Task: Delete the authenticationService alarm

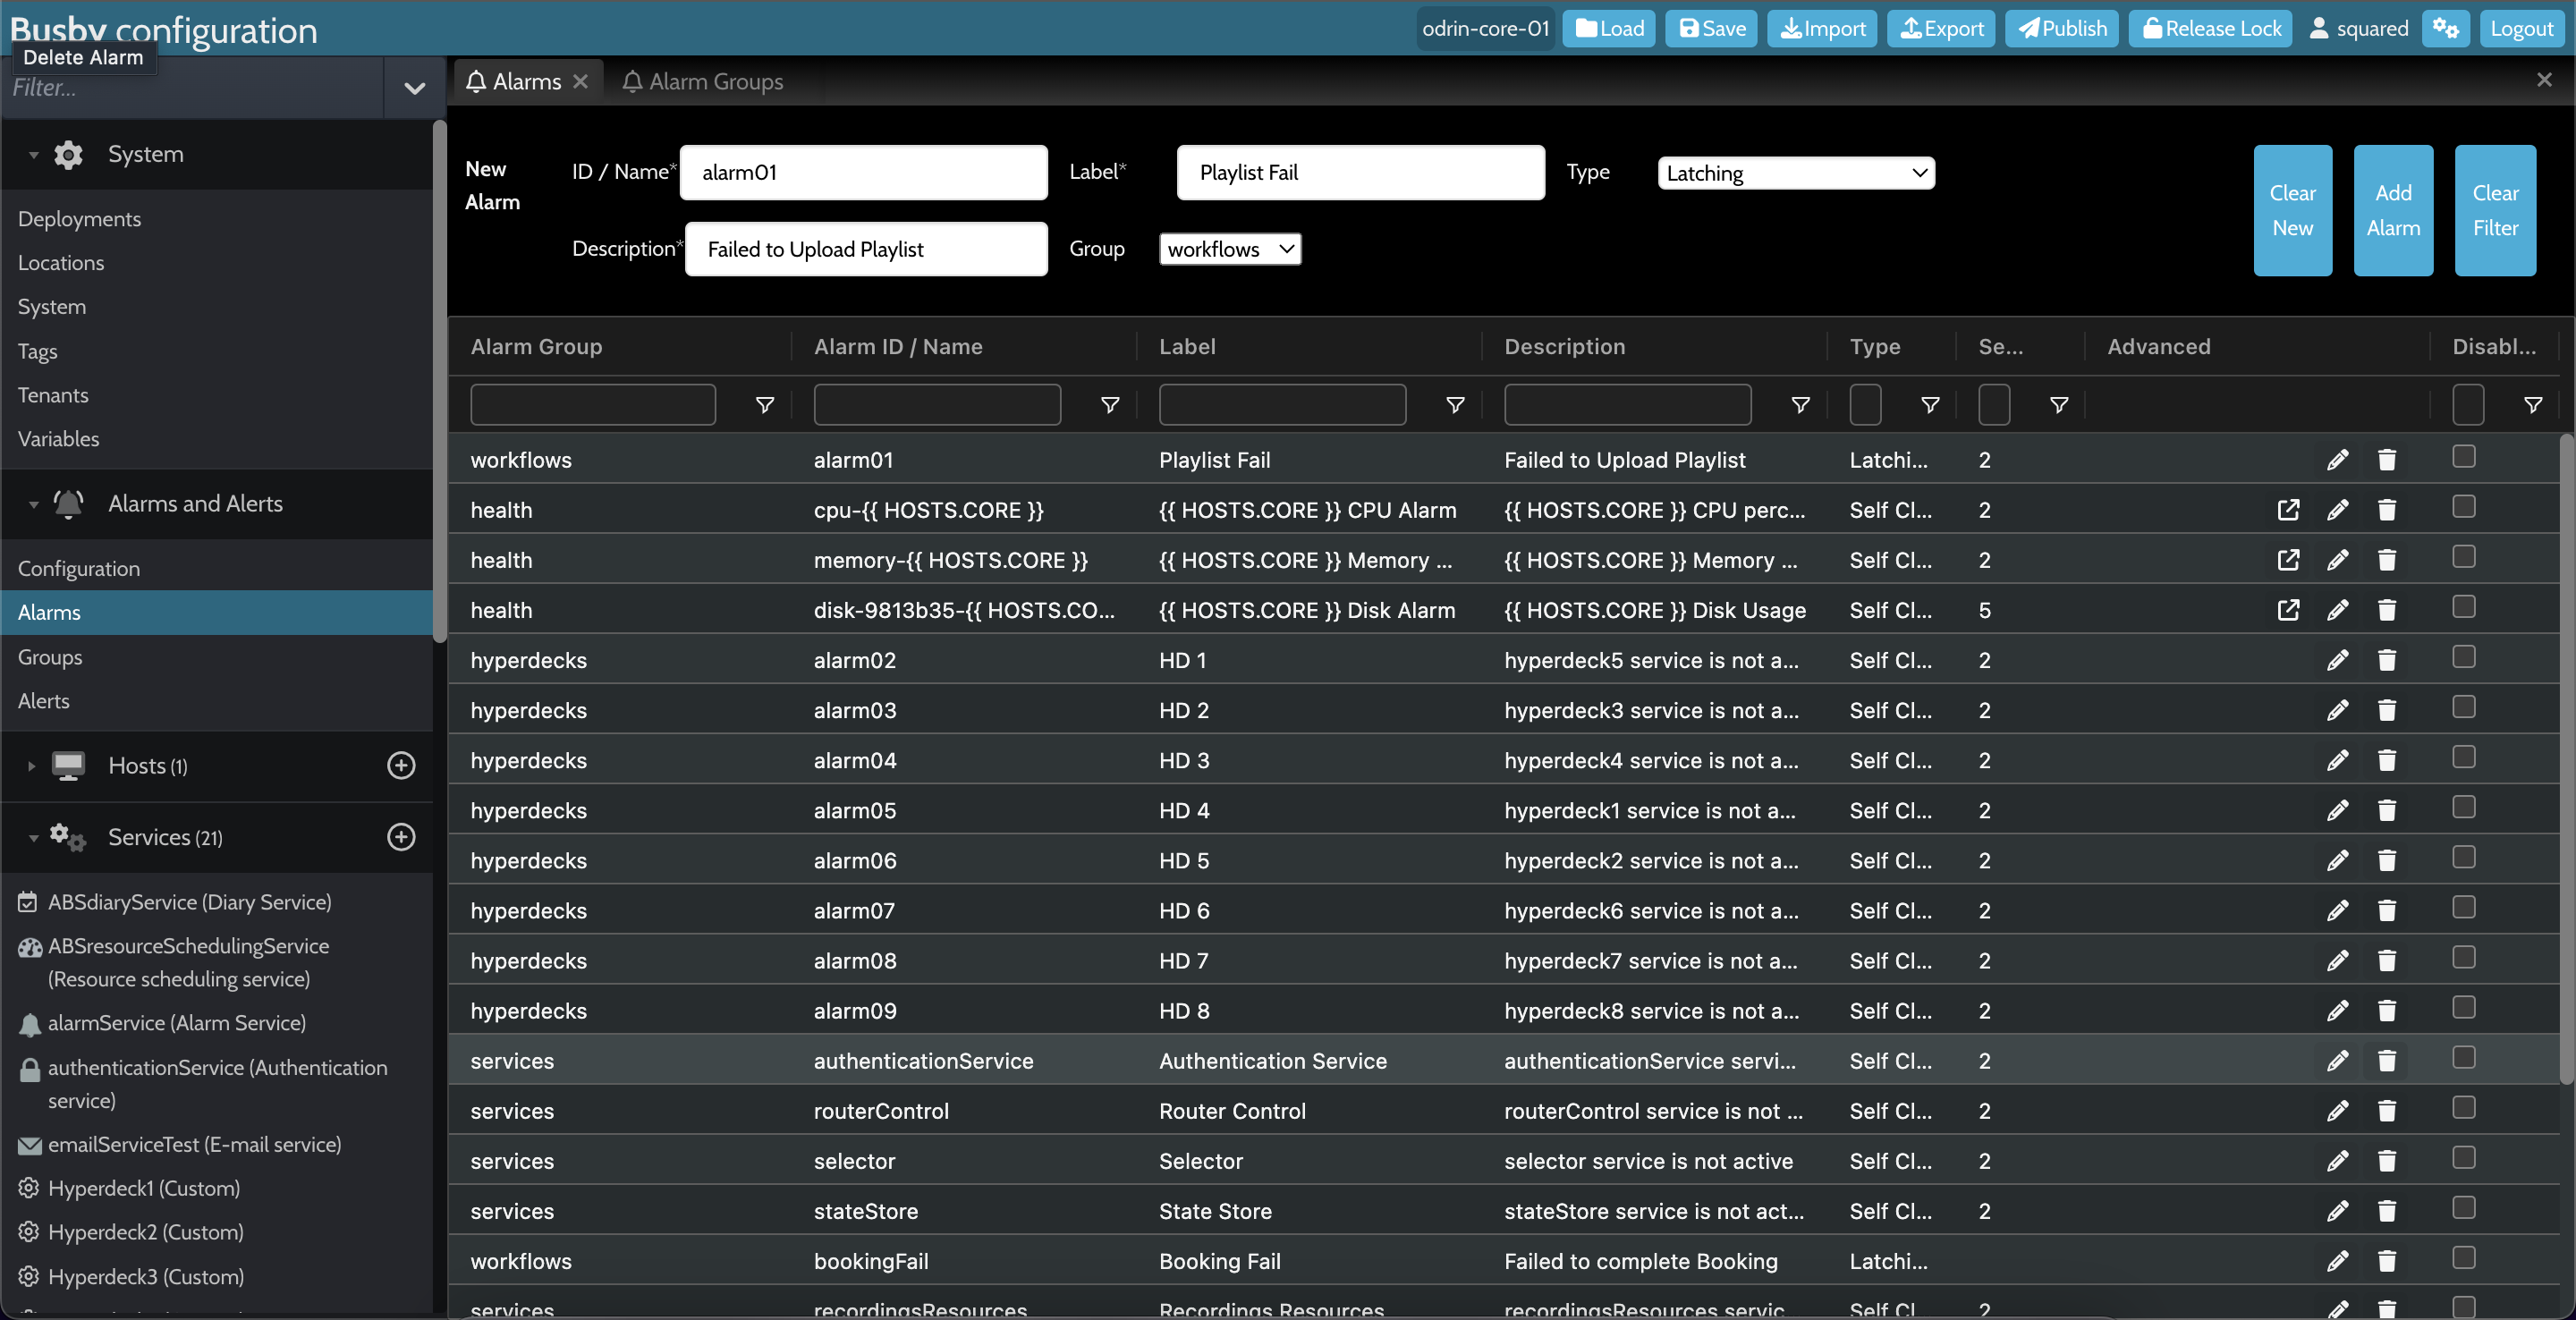Action: pyautogui.click(x=2387, y=1061)
